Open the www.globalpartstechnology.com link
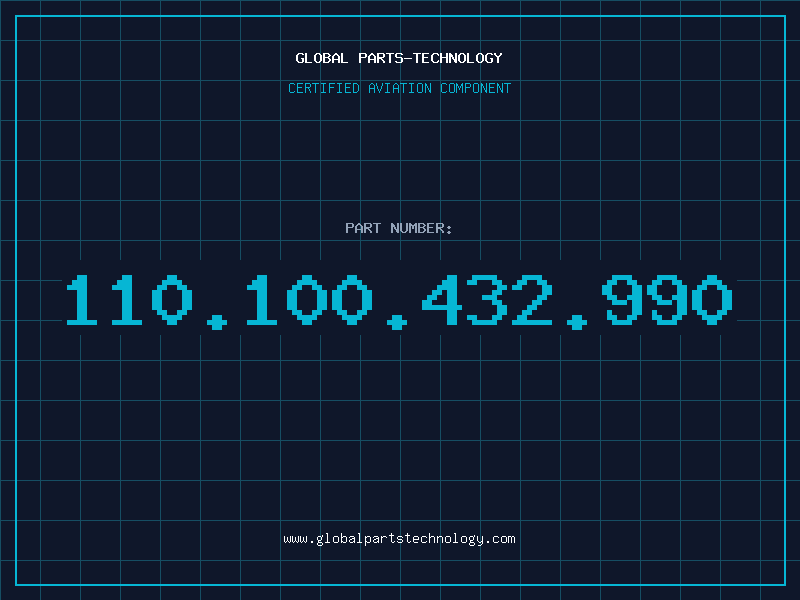Image resolution: width=800 pixels, height=600 pixels. tap(399, 539)
